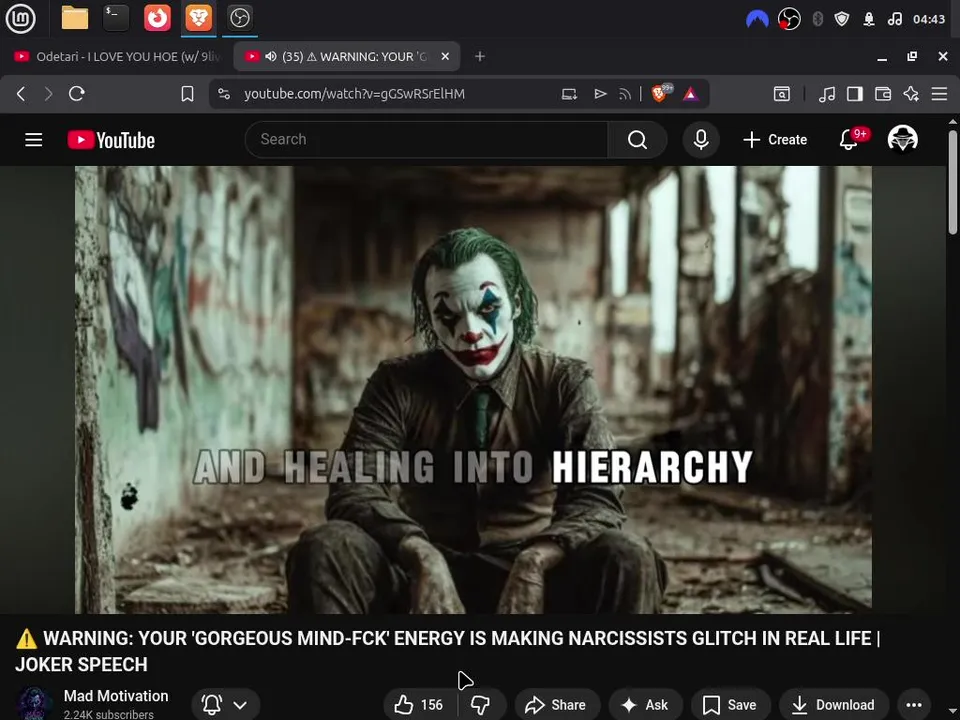Open the Brave media controls music icon
The image size is (960, 720).
(827, 94)
